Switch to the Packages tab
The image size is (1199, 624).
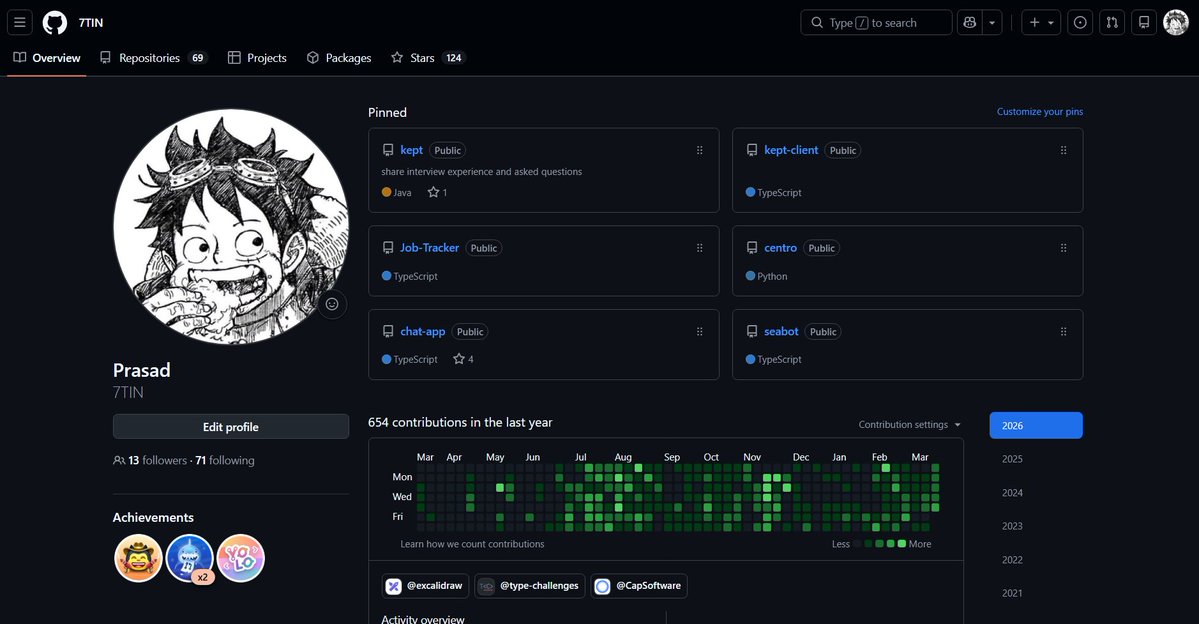[x=339, y=58]
